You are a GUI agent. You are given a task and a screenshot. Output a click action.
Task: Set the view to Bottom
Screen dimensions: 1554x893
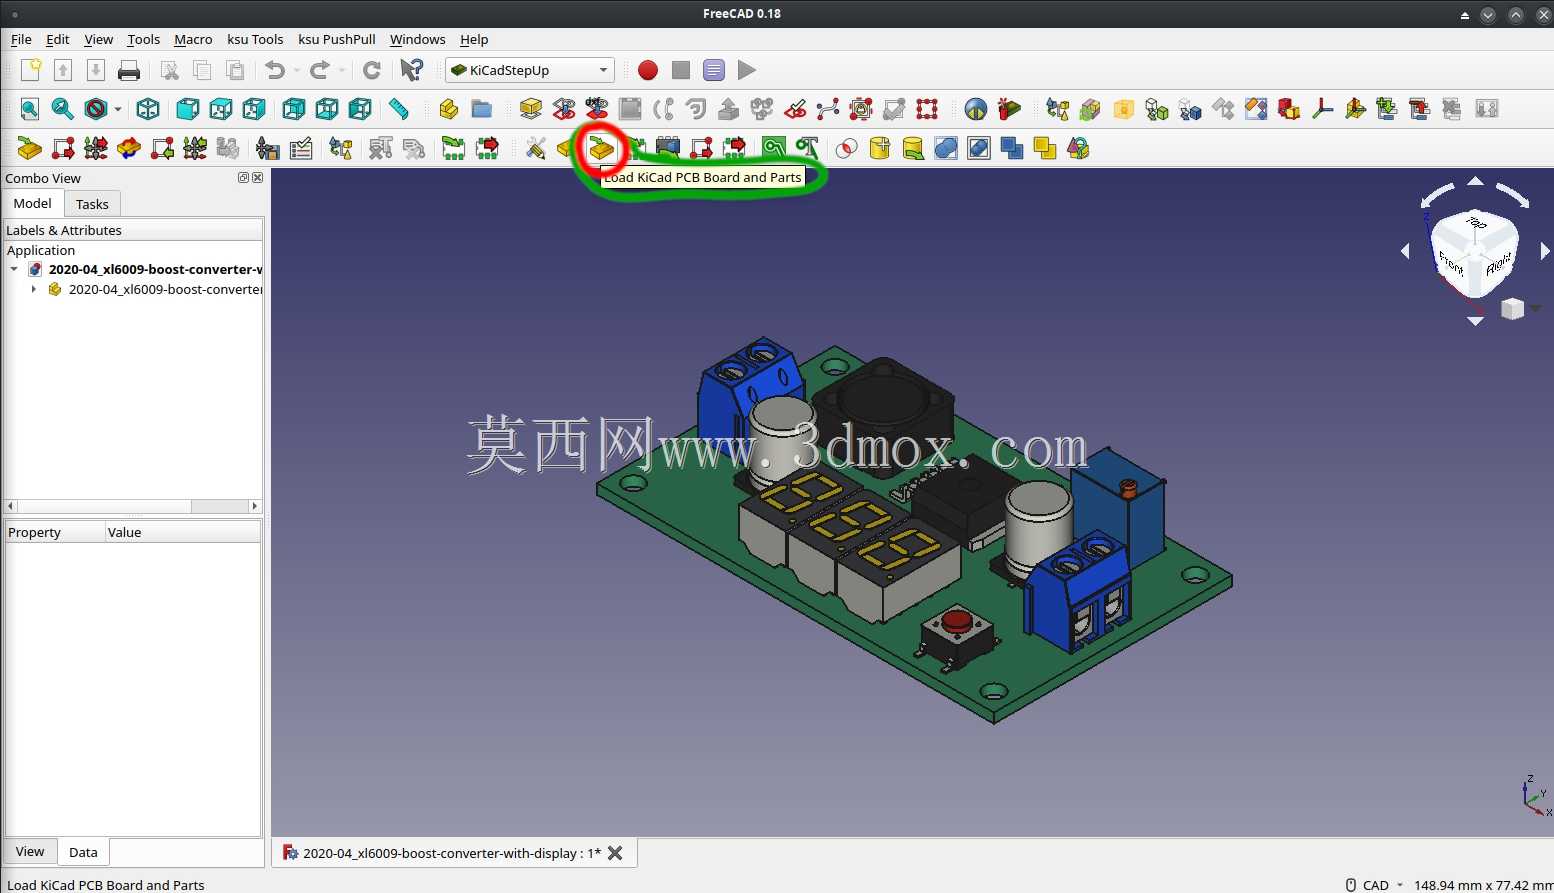coord(327,109)
